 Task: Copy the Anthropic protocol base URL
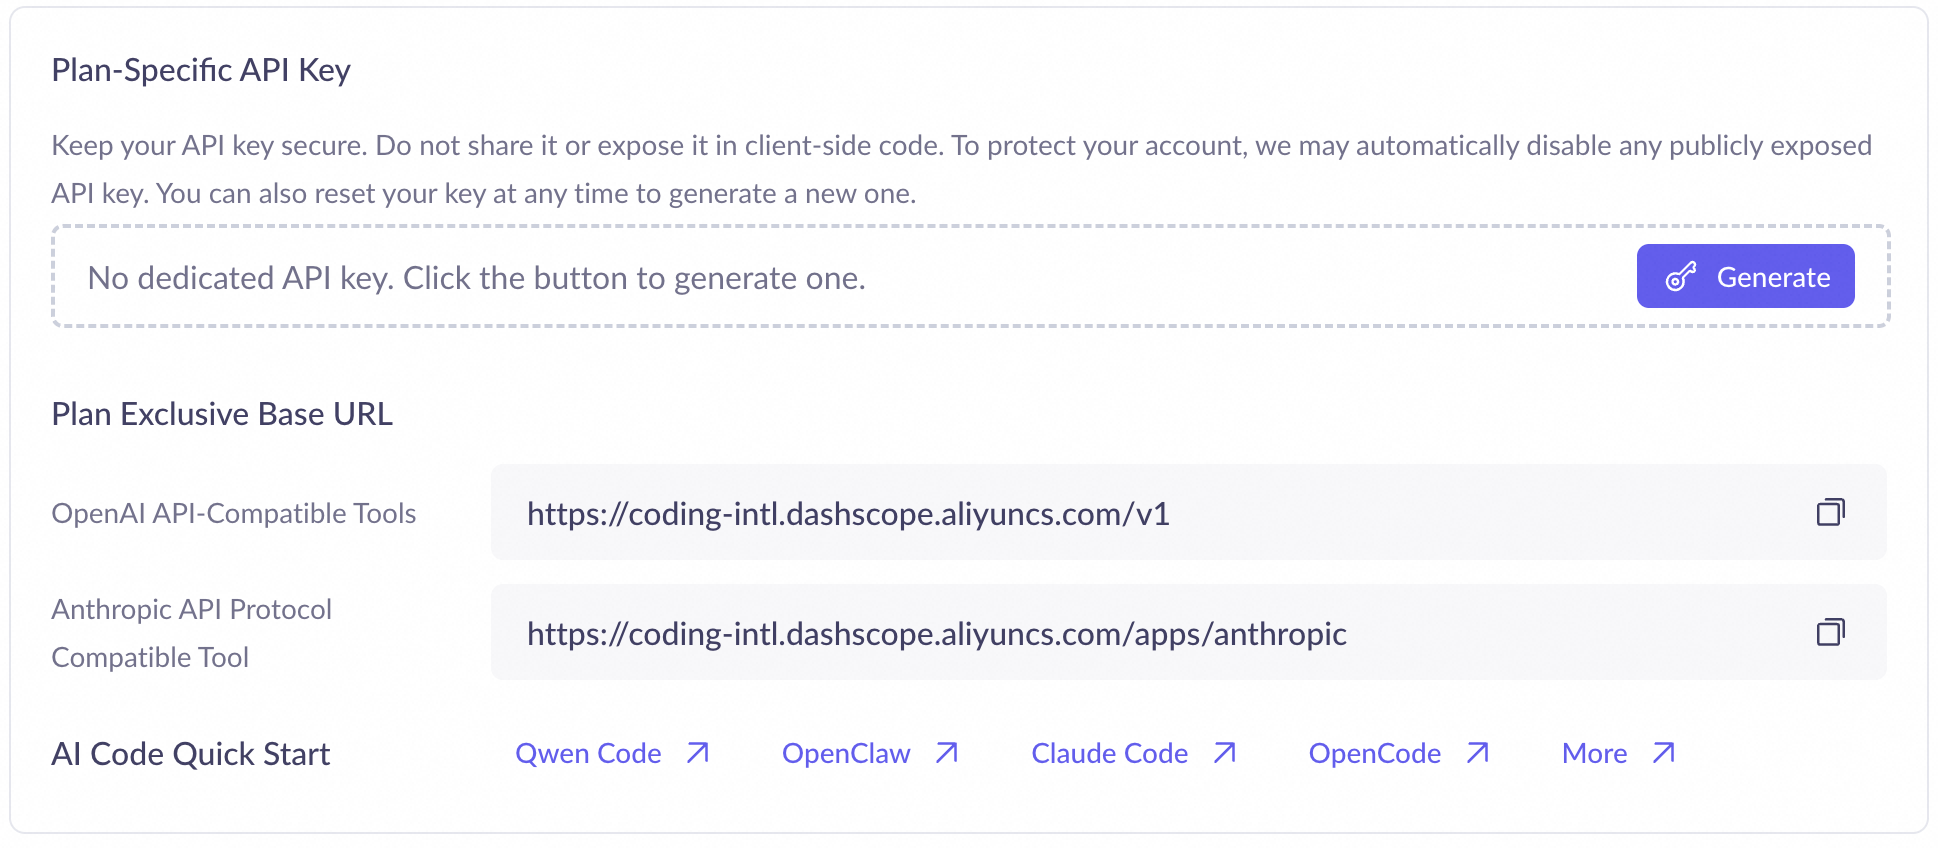(1830, 633)
